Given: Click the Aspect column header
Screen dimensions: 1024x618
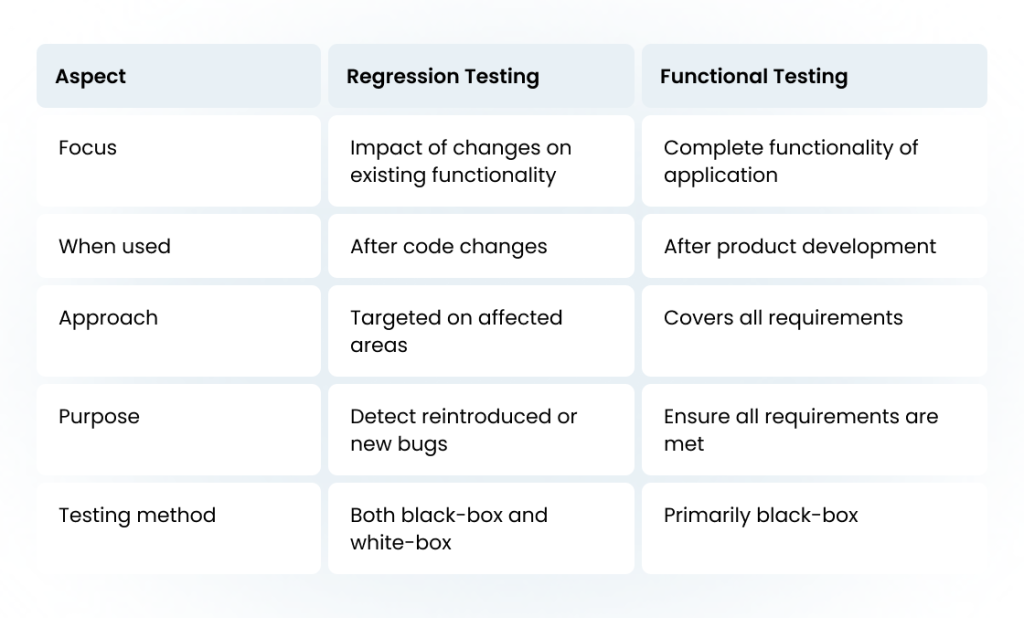Looking at the screenshot, I should pos(178,76).
